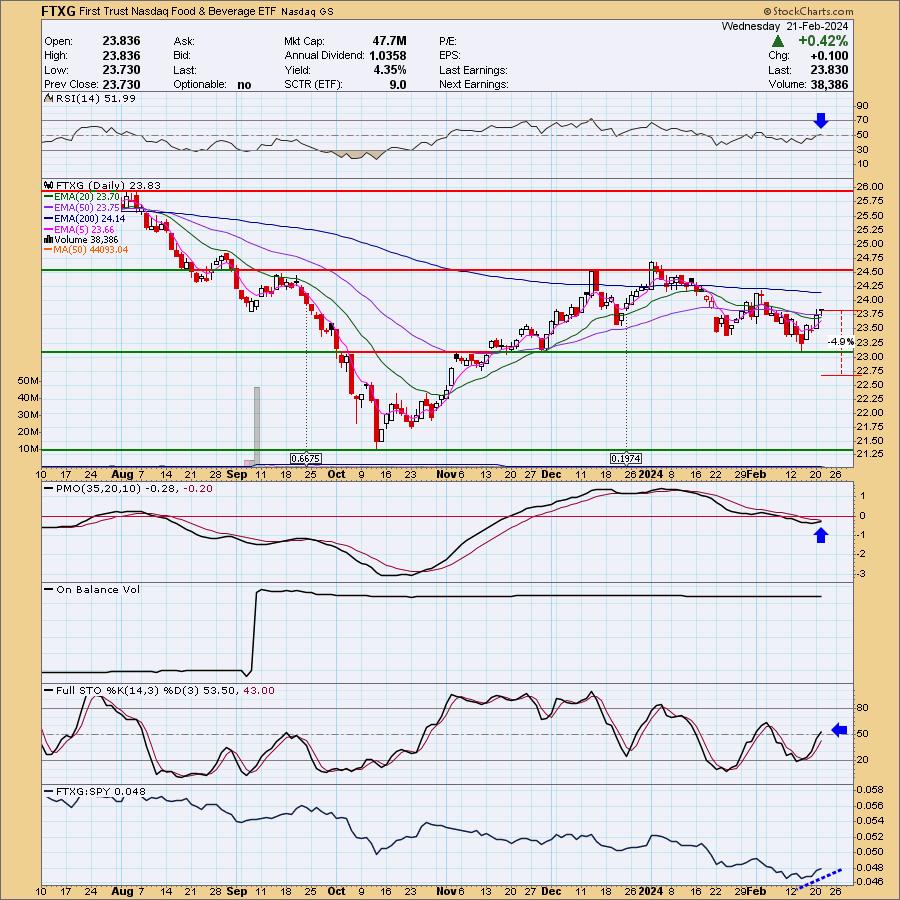The height and width of the screenshot is (900, 900).
Task: Click the PMO(35,20,10) indicator label
Action: pos(134,488)
